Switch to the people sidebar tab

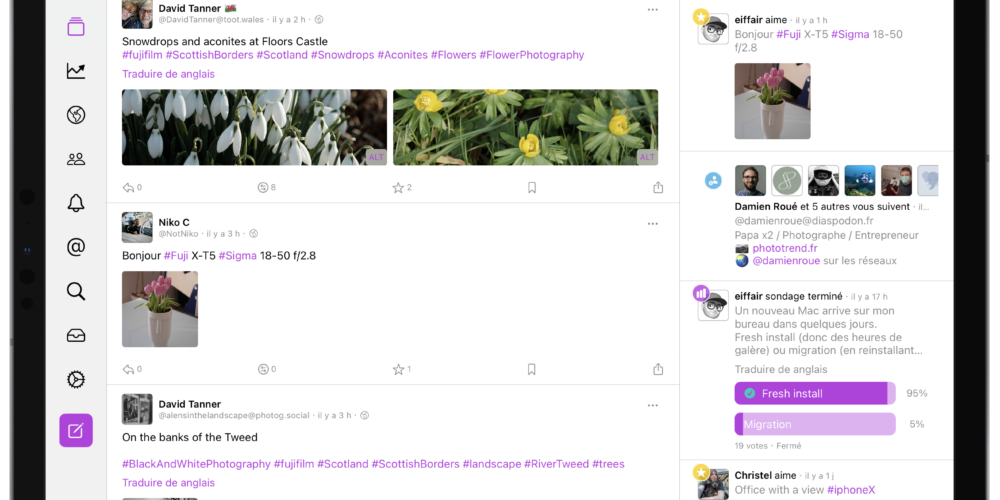(76, 159)
